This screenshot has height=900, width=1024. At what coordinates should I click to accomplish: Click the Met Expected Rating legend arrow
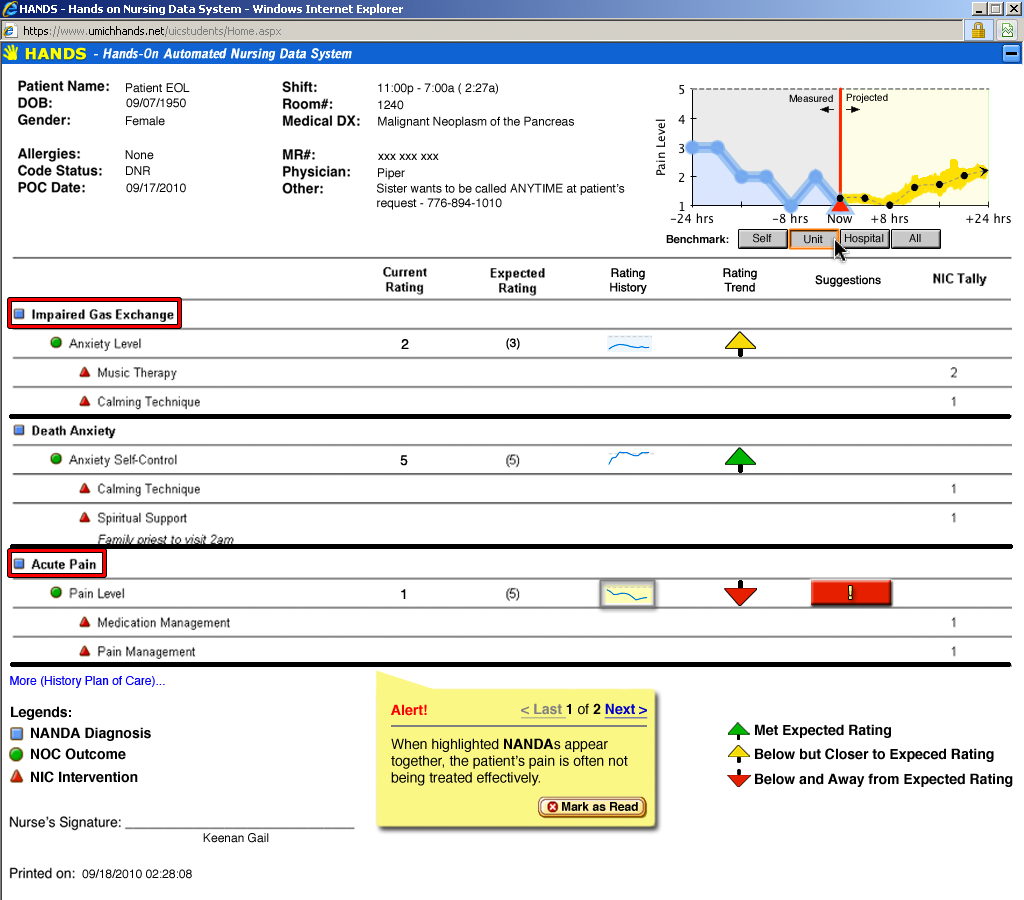[738, 730]
